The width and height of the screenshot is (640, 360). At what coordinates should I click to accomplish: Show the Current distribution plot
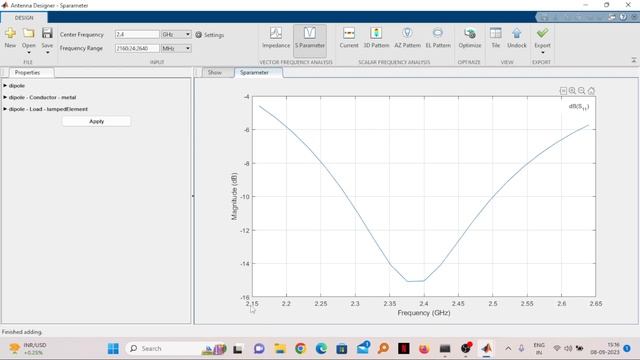pos(349,38)
